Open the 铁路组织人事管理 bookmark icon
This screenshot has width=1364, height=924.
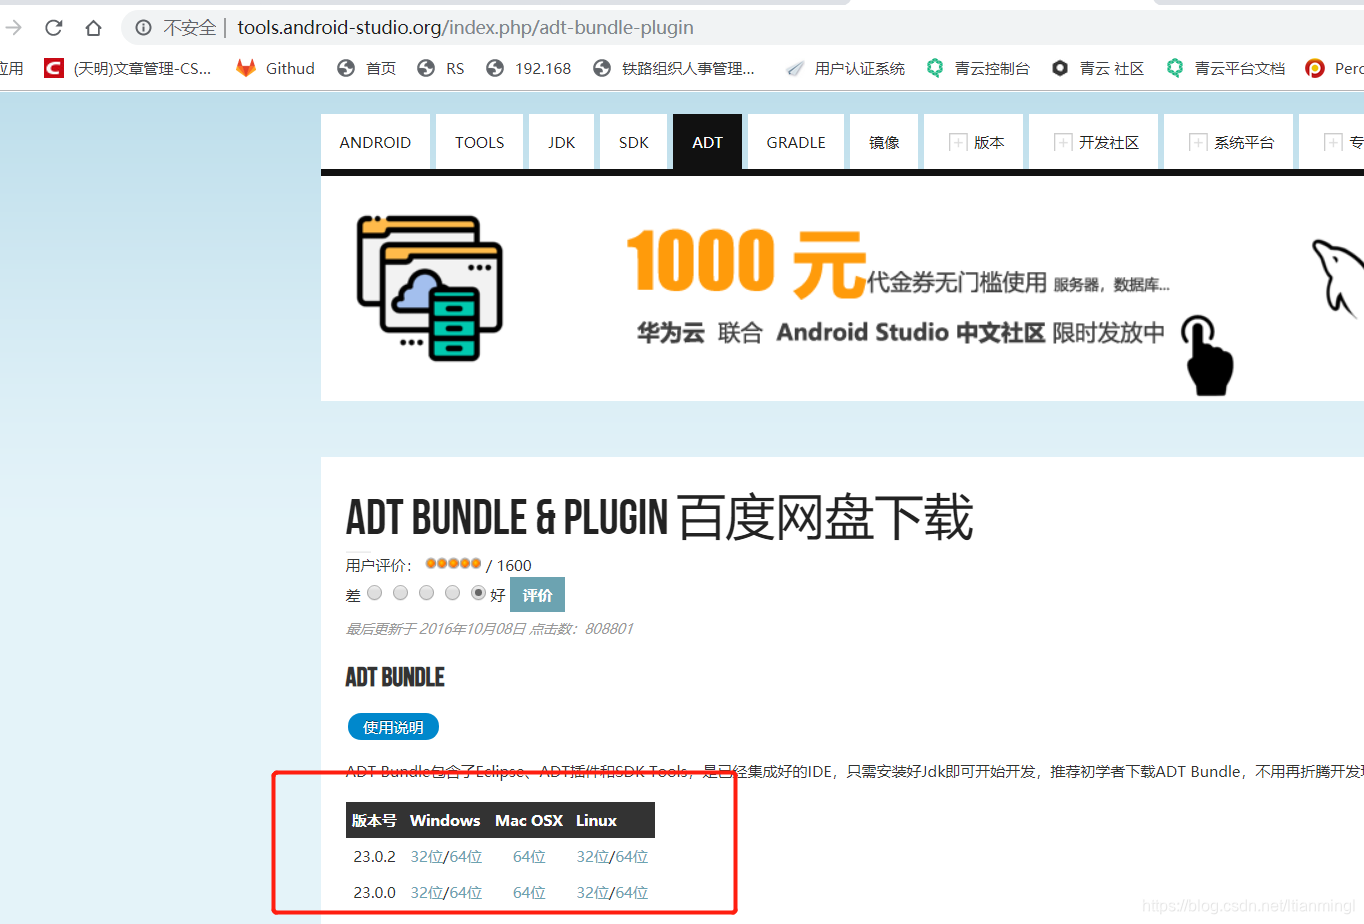coord(602,68)
